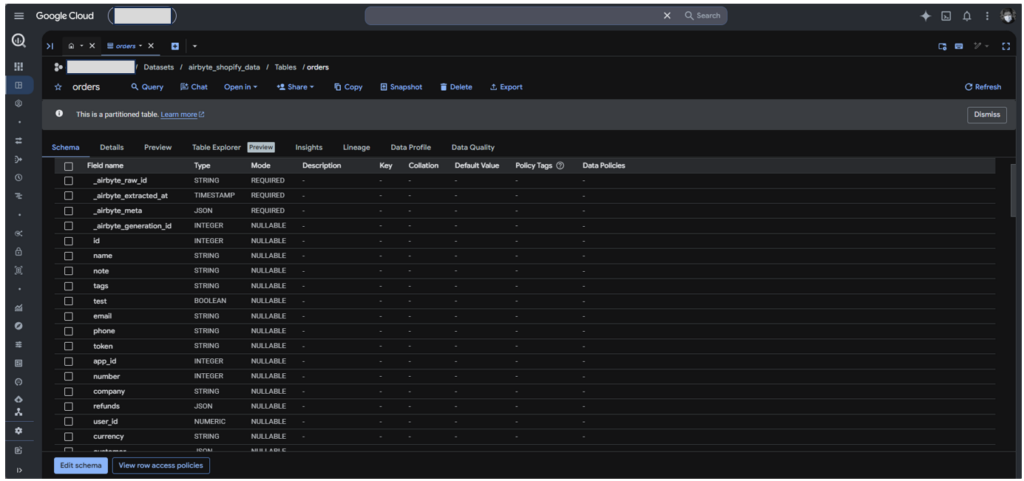Expand the Open in dropdown

tap(240, 87)
